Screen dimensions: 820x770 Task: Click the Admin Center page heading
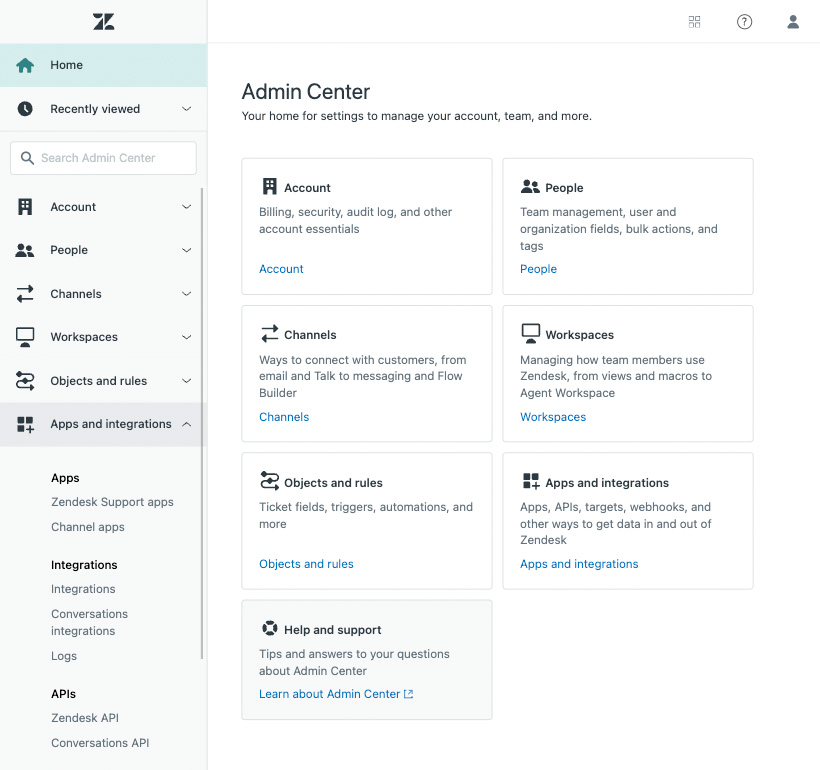point(306,92)
